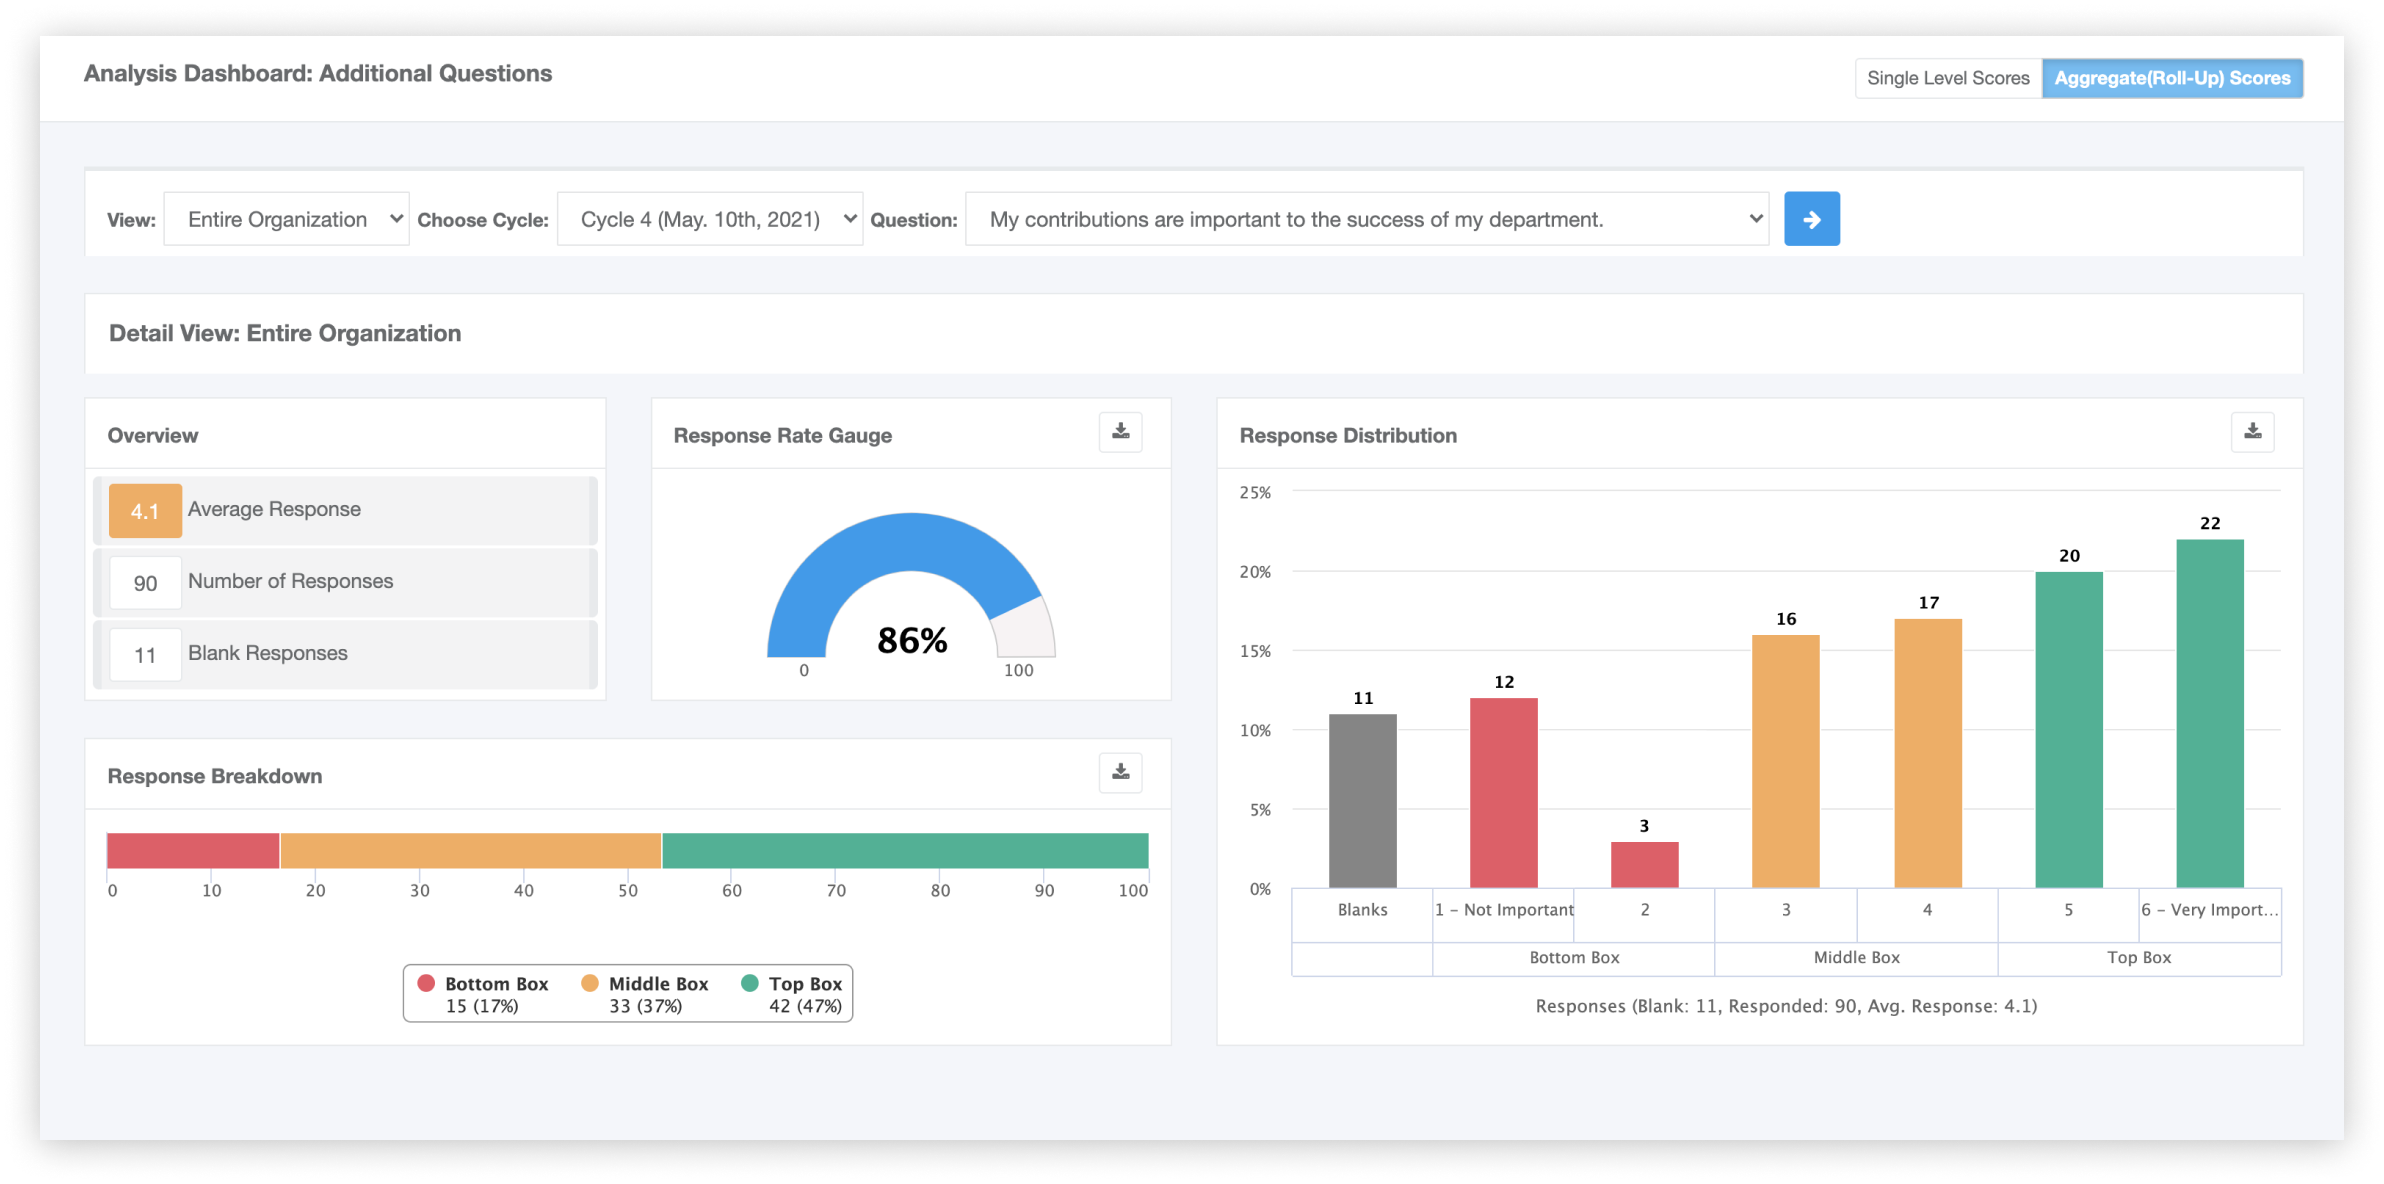Download the Response Breakdown chart
This screenshot has height=1184, width=2384.
1120,773
